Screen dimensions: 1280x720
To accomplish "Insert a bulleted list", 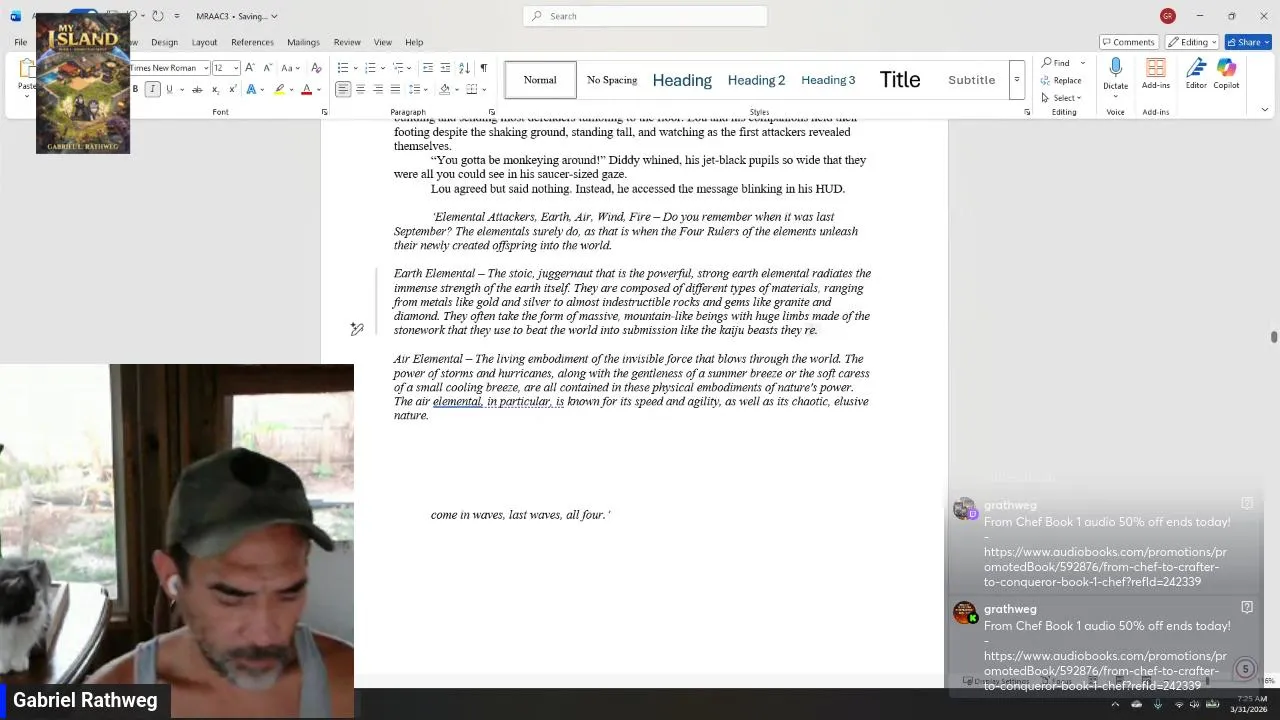I will click(x=342, y=68).
